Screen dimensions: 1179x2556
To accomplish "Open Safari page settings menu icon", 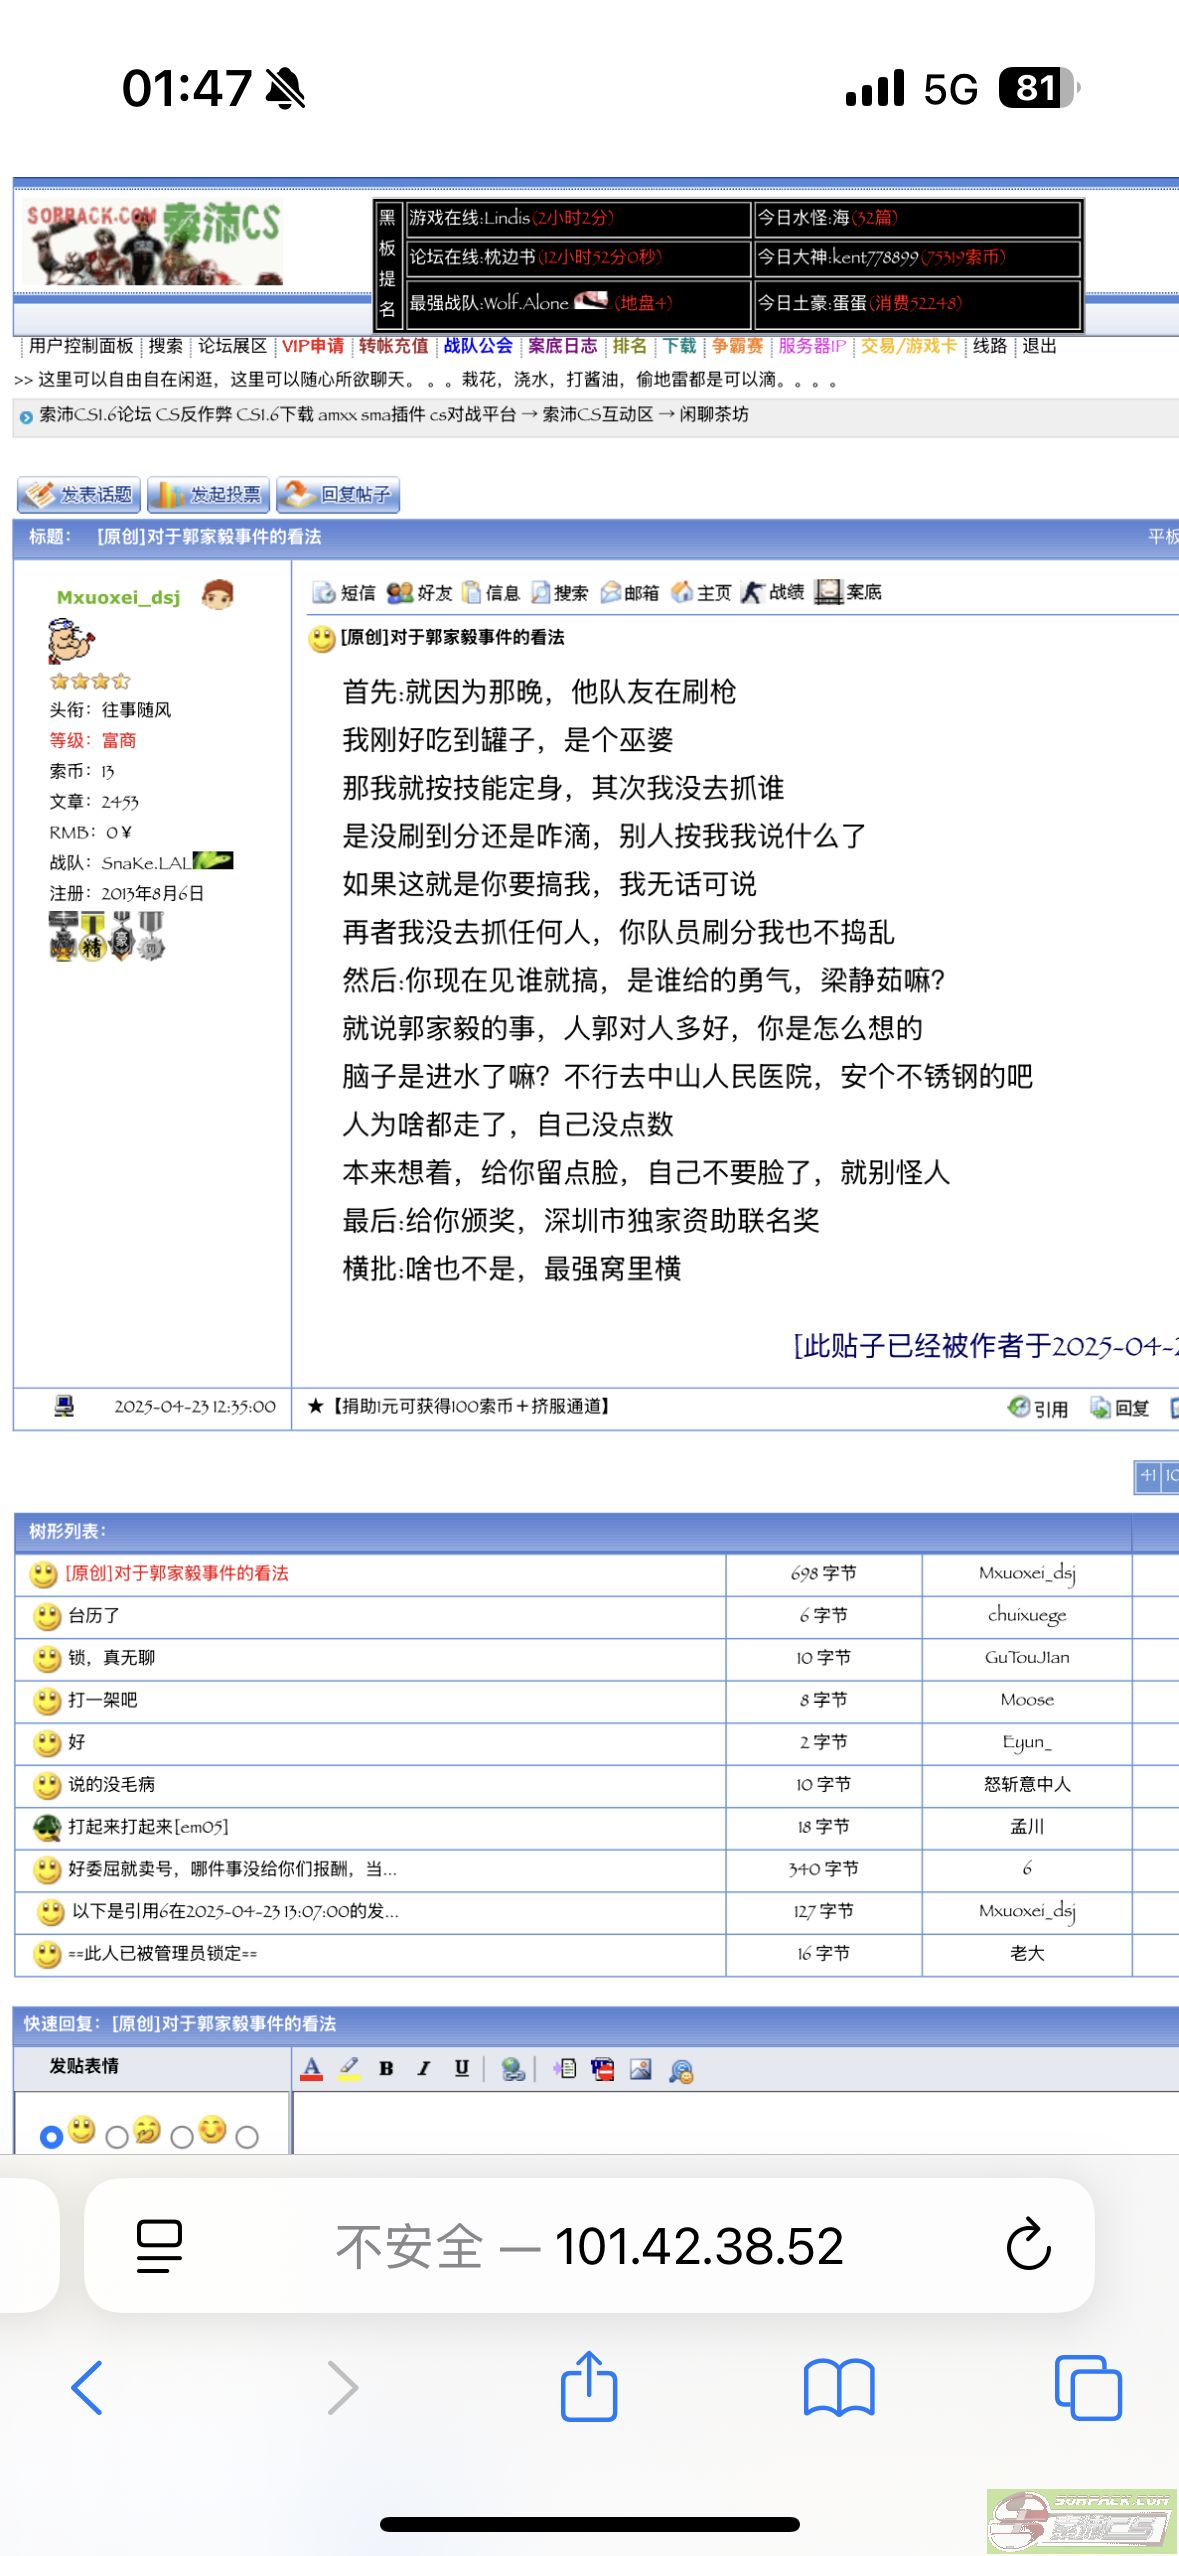I will (x=158, y=2245).
